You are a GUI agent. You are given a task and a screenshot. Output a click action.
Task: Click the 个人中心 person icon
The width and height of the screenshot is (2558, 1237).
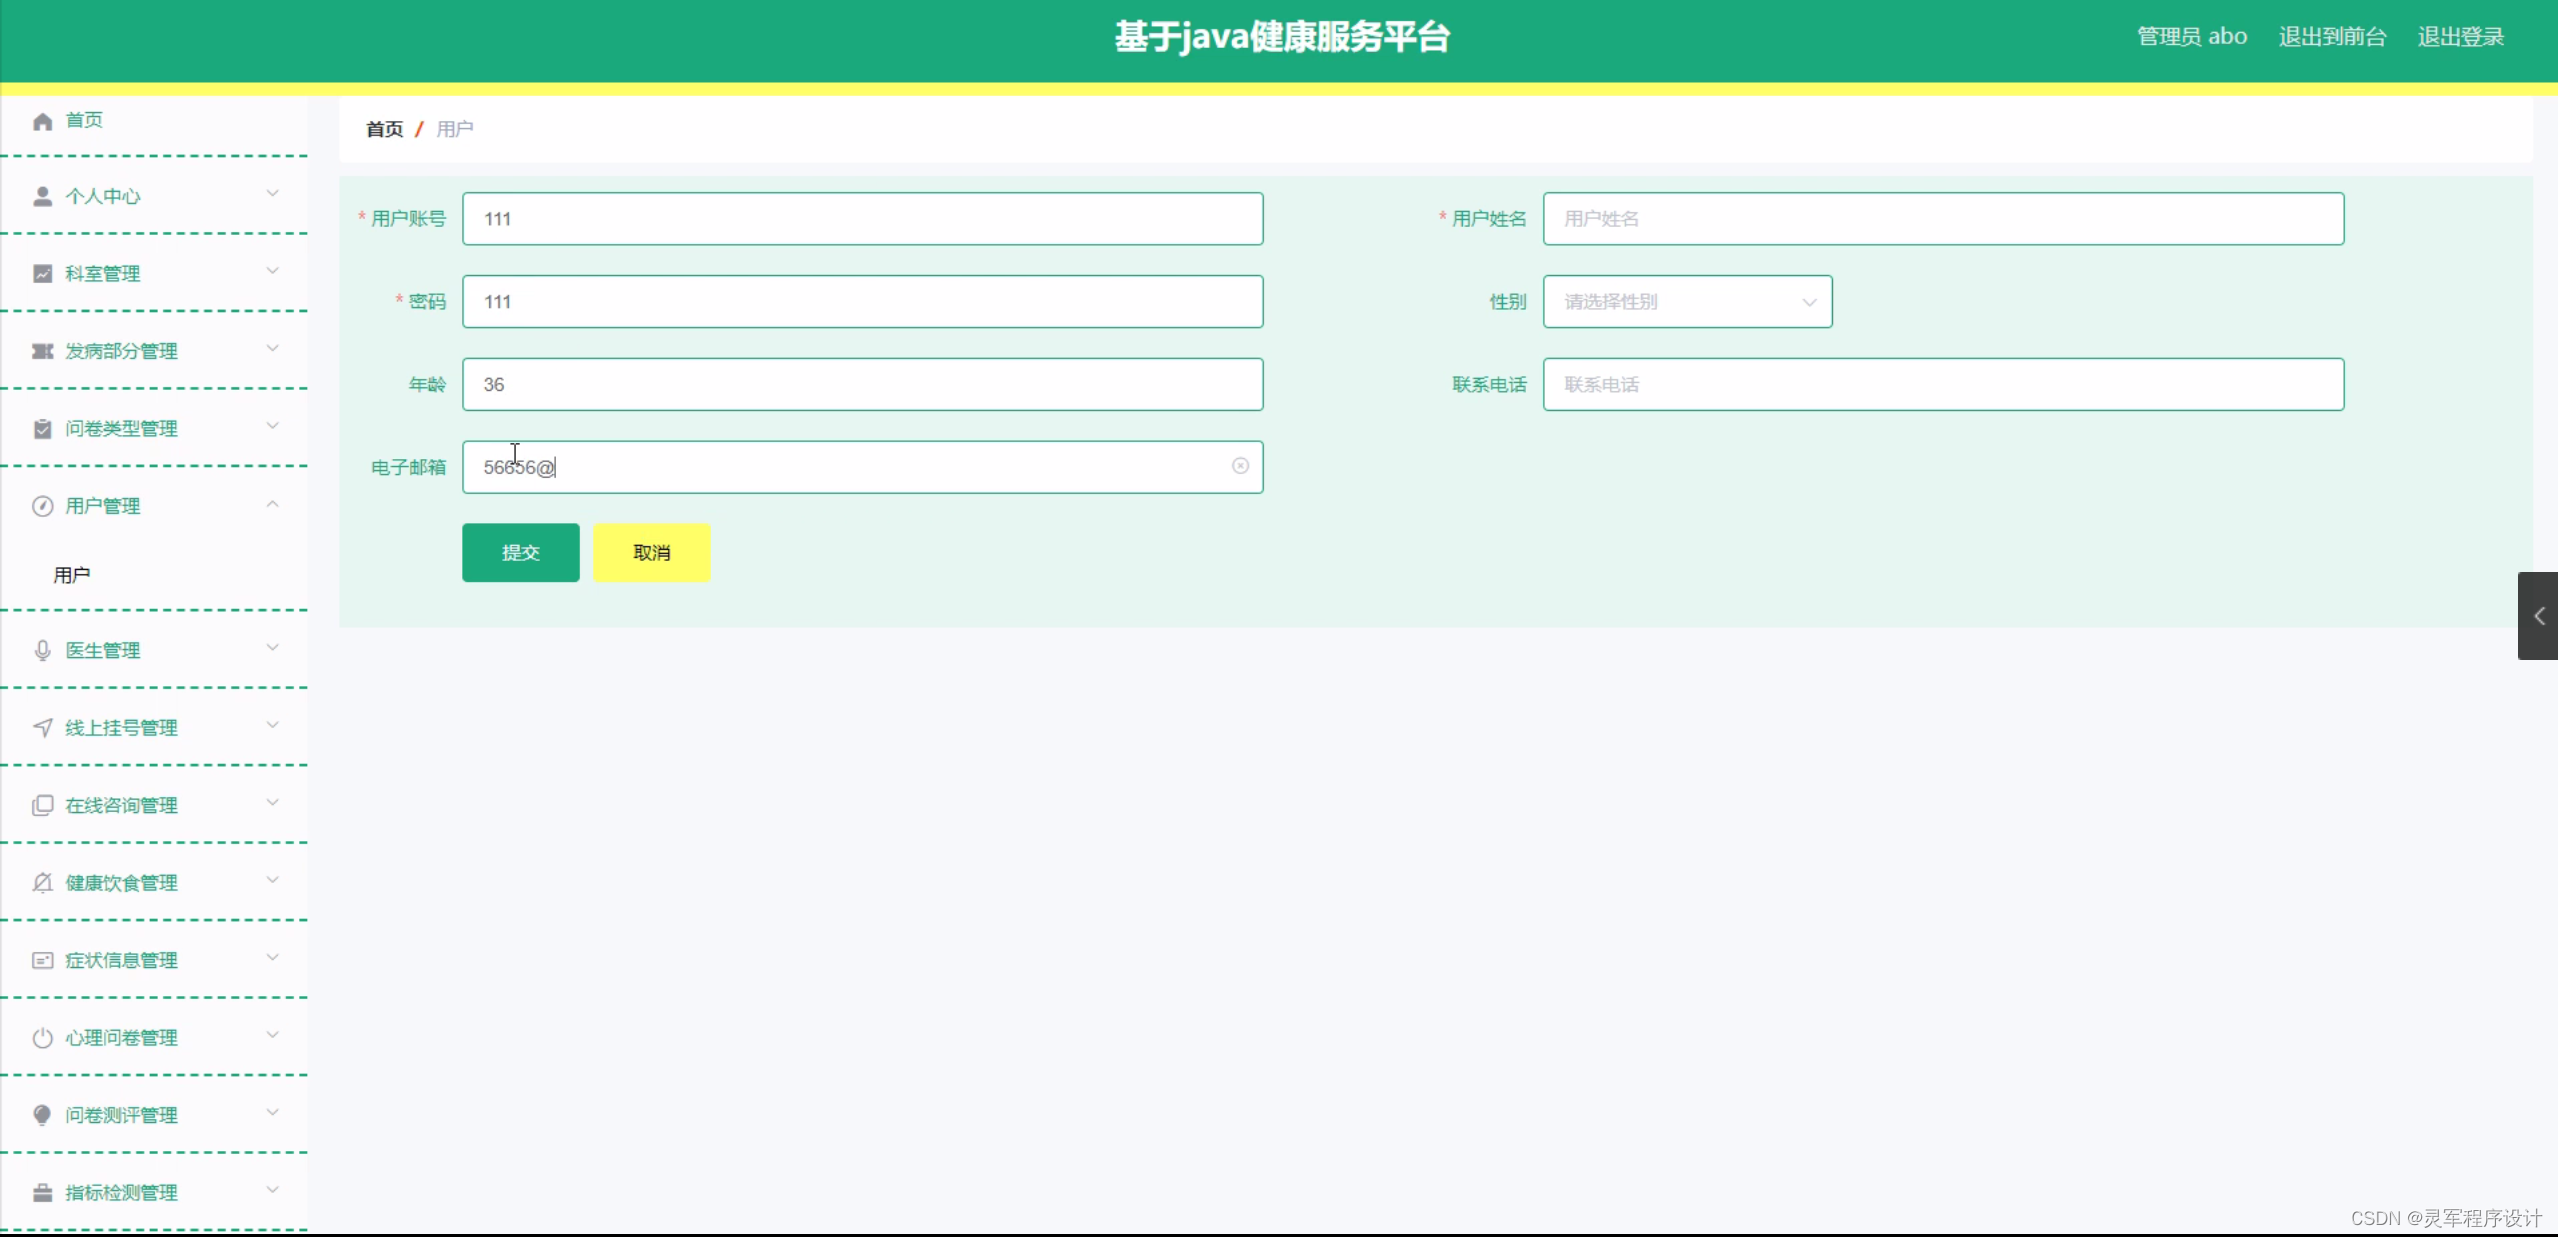pyautogui.click(x=42, y=195)
